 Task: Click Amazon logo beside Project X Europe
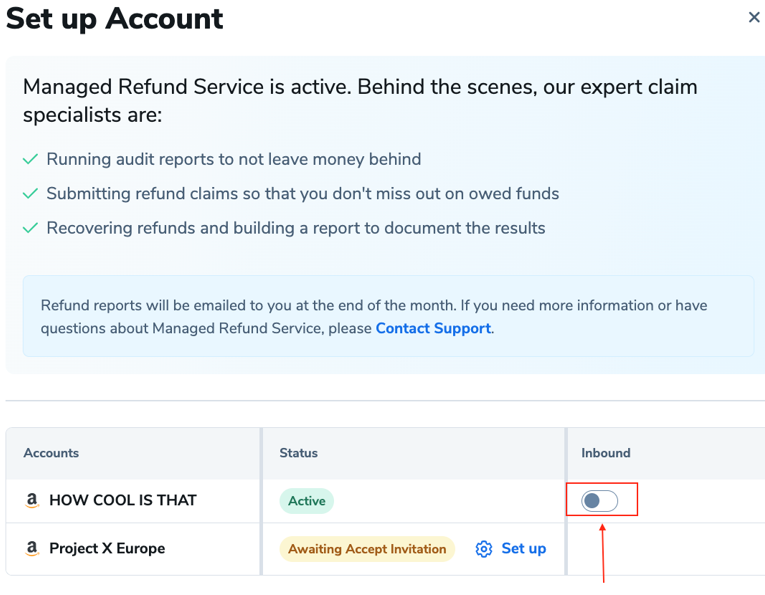32,548
